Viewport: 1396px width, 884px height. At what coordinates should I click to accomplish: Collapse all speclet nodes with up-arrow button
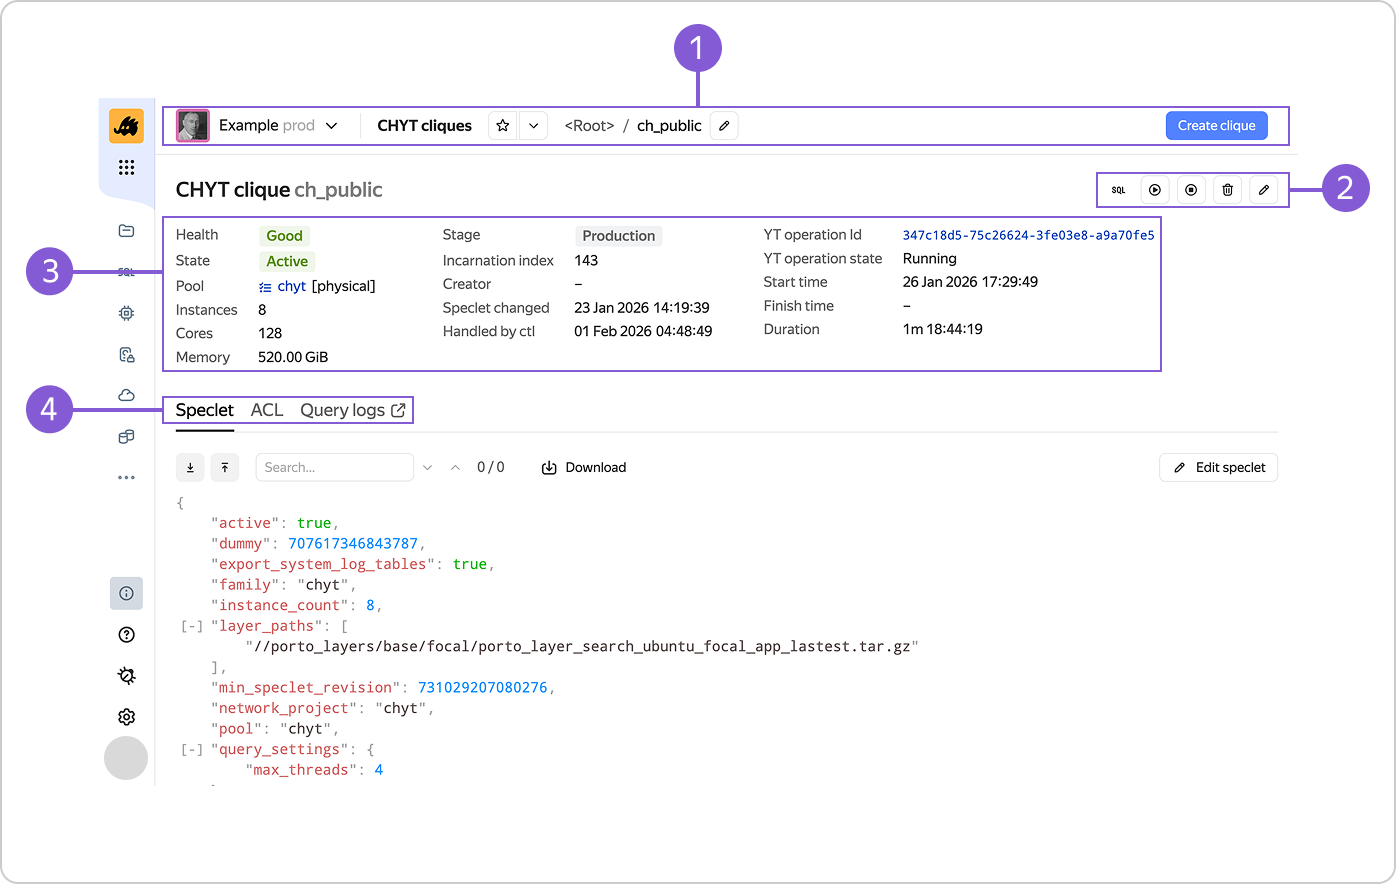225,467
